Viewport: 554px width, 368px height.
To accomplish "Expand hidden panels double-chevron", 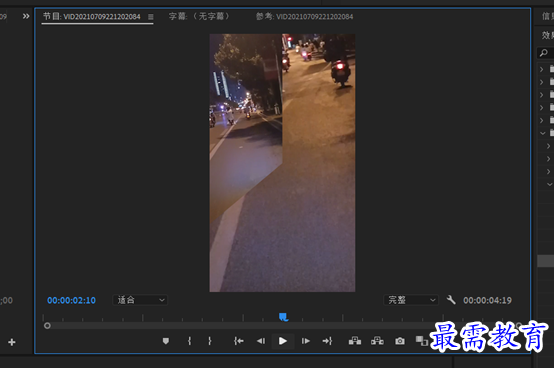I will 26,16.
